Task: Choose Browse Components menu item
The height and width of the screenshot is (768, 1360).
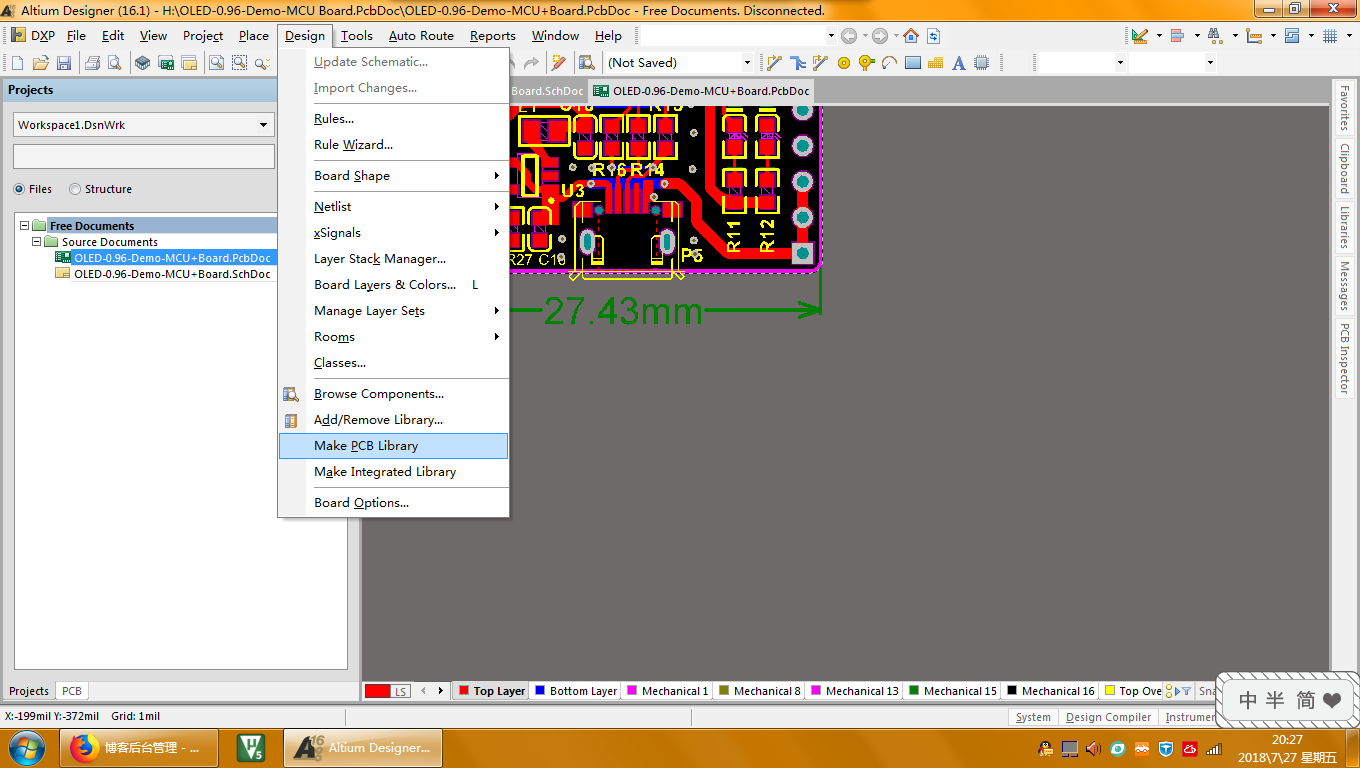Action: tap(393, 394)
